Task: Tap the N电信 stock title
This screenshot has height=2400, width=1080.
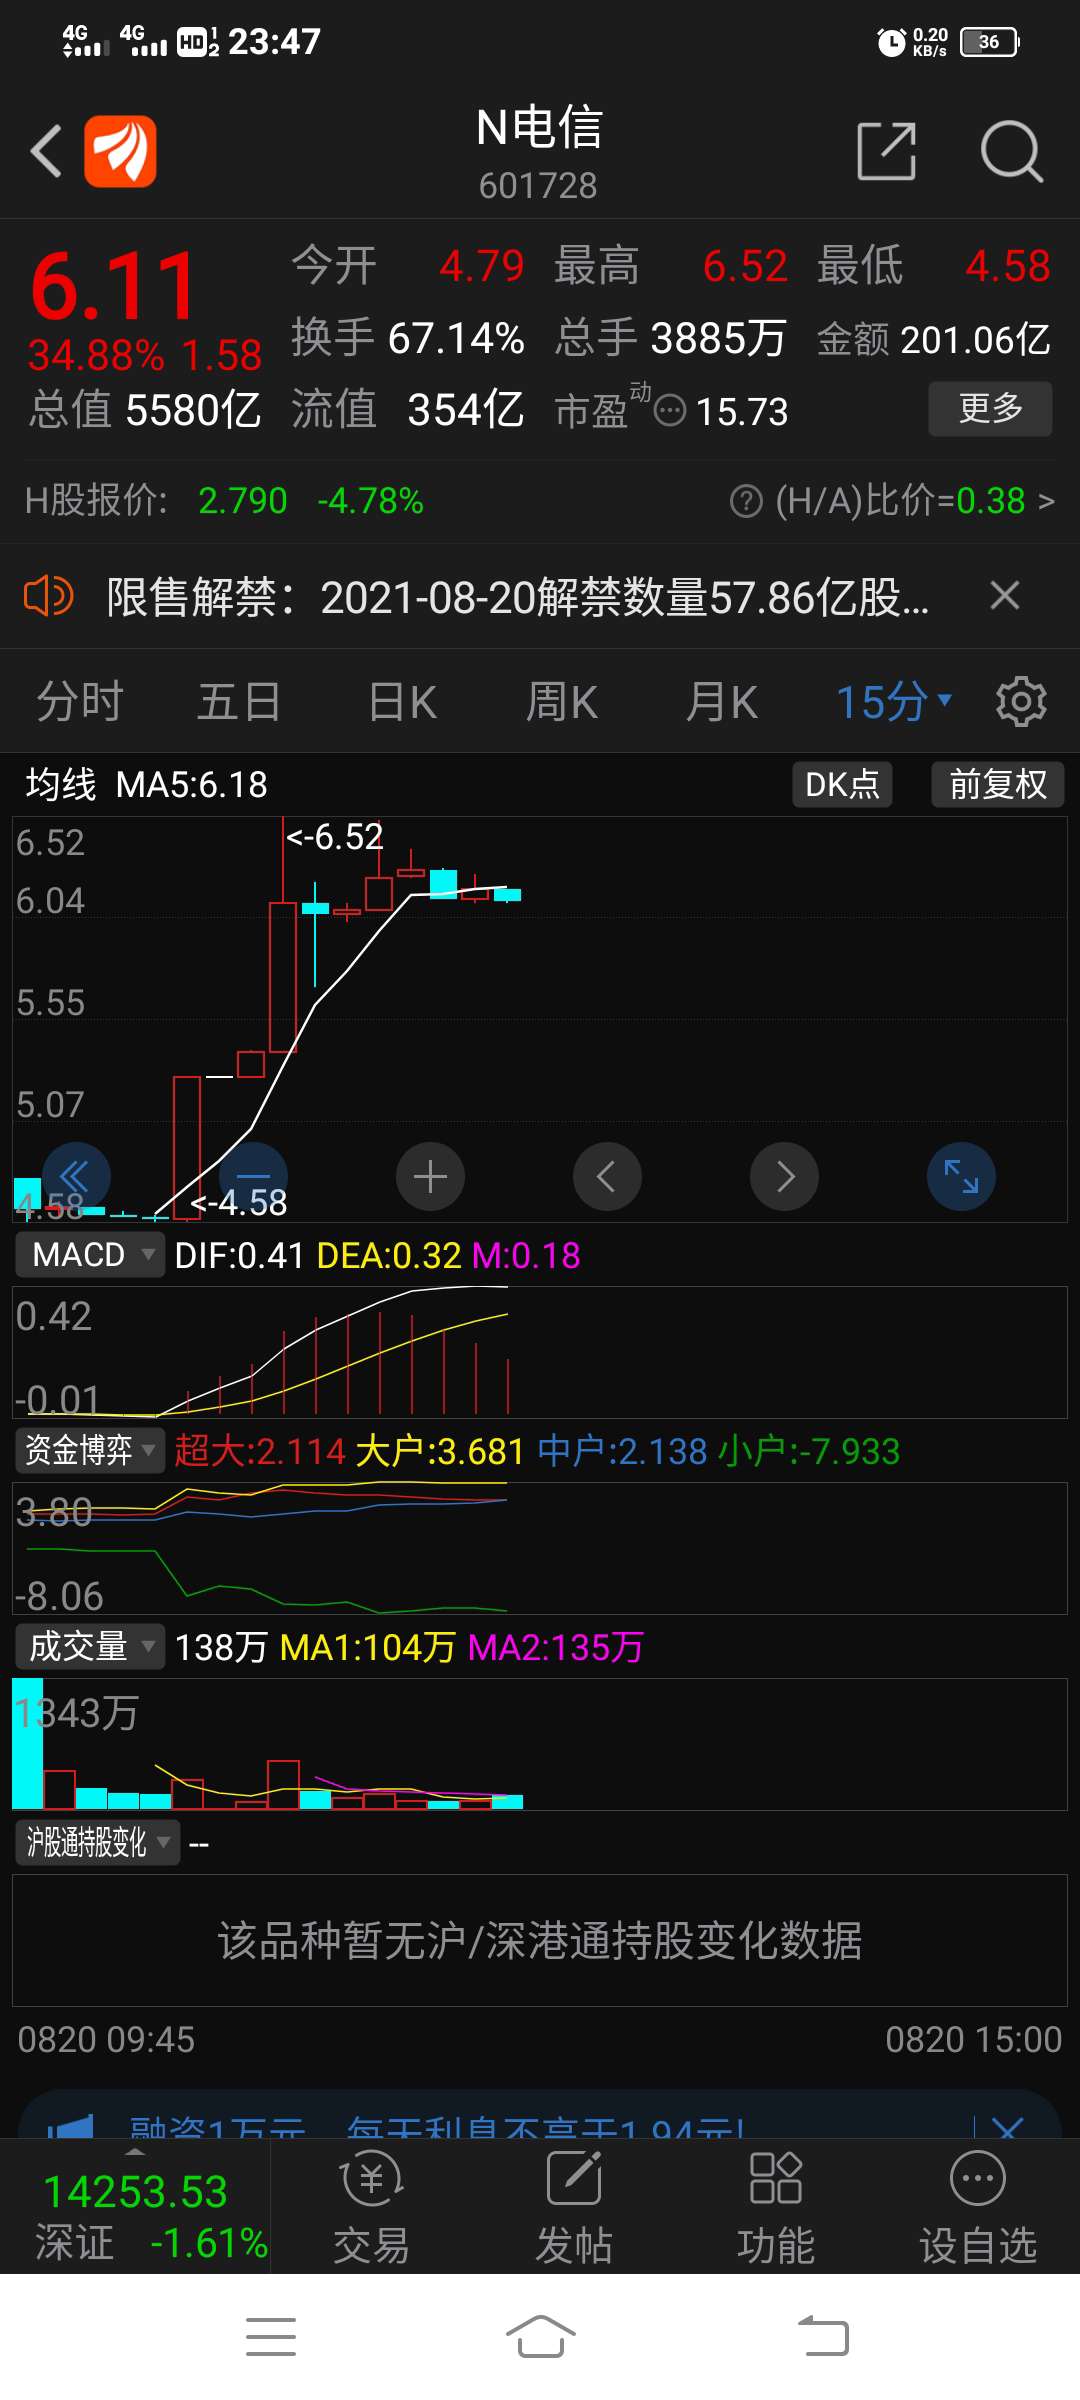Action: (539, 128)
